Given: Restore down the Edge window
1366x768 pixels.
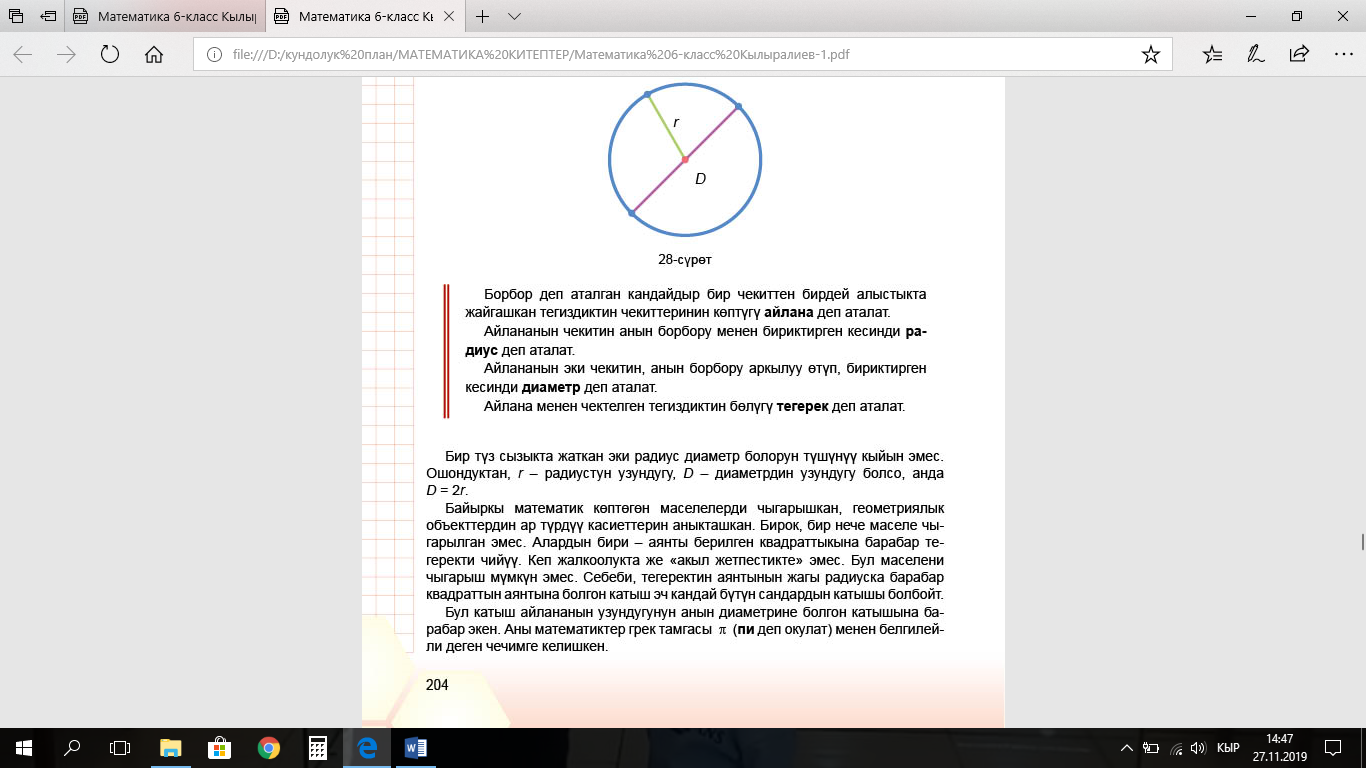Looking at the screenshot, I should 1297,16.
